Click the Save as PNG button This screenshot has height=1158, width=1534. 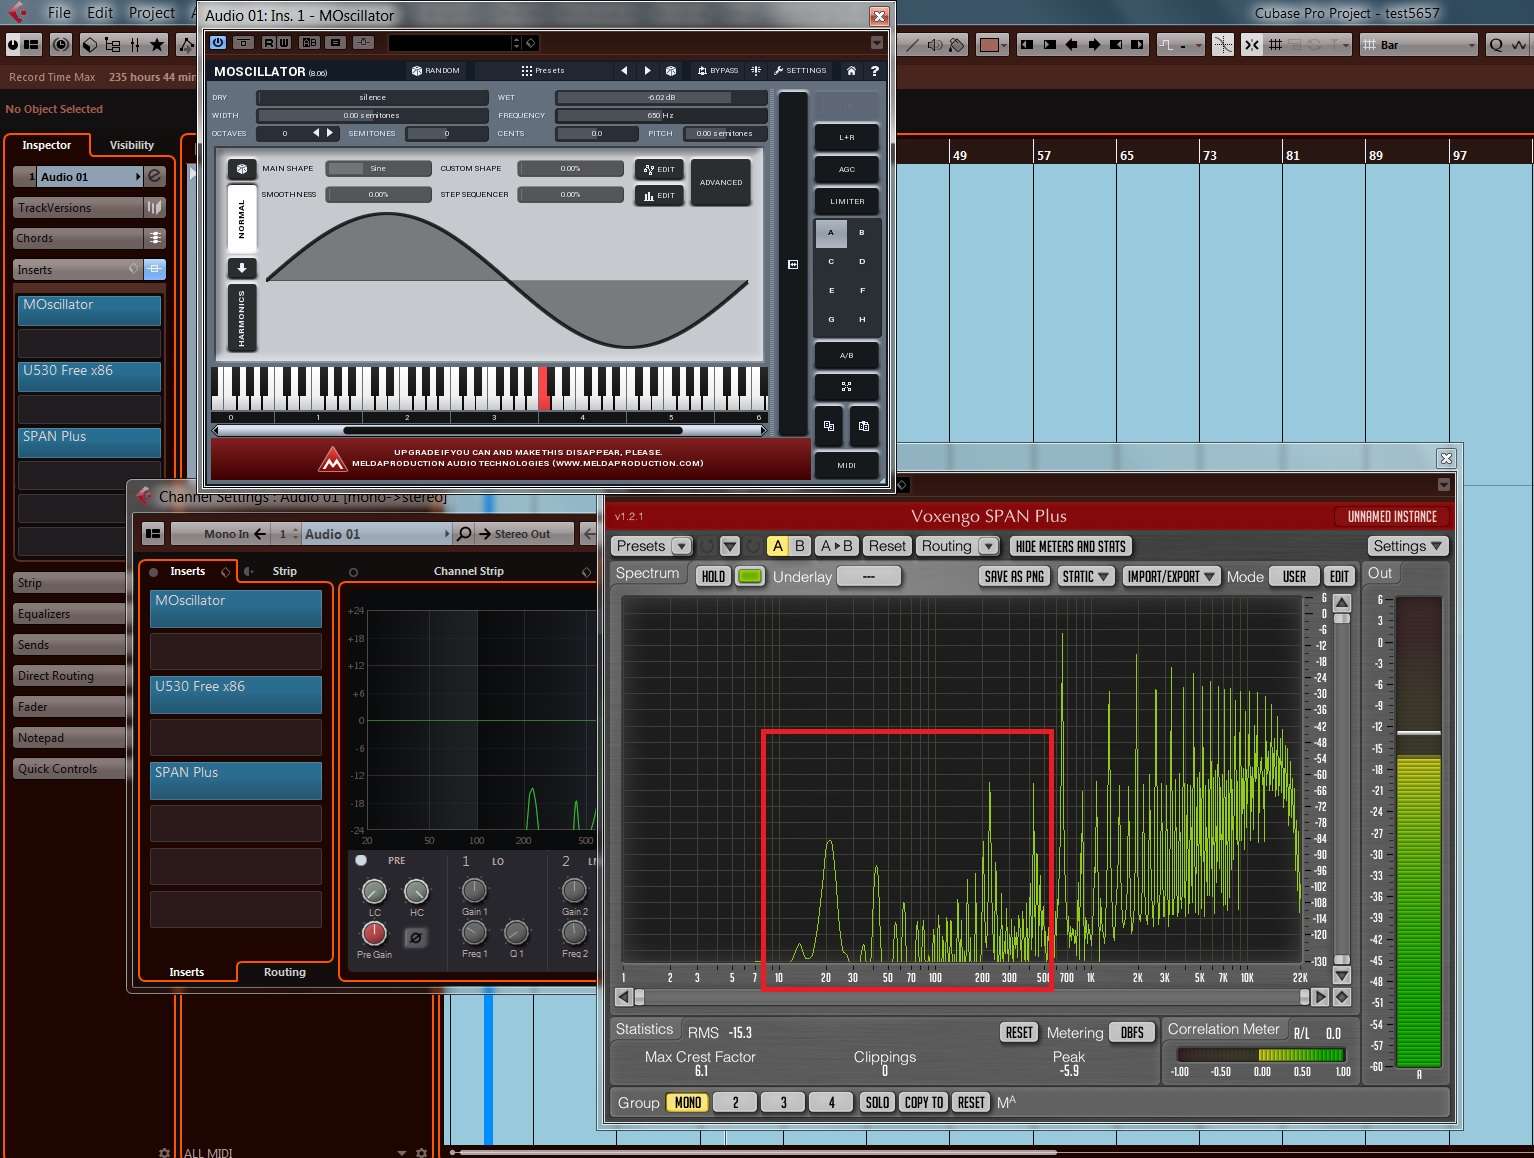tap(1013, 576)
